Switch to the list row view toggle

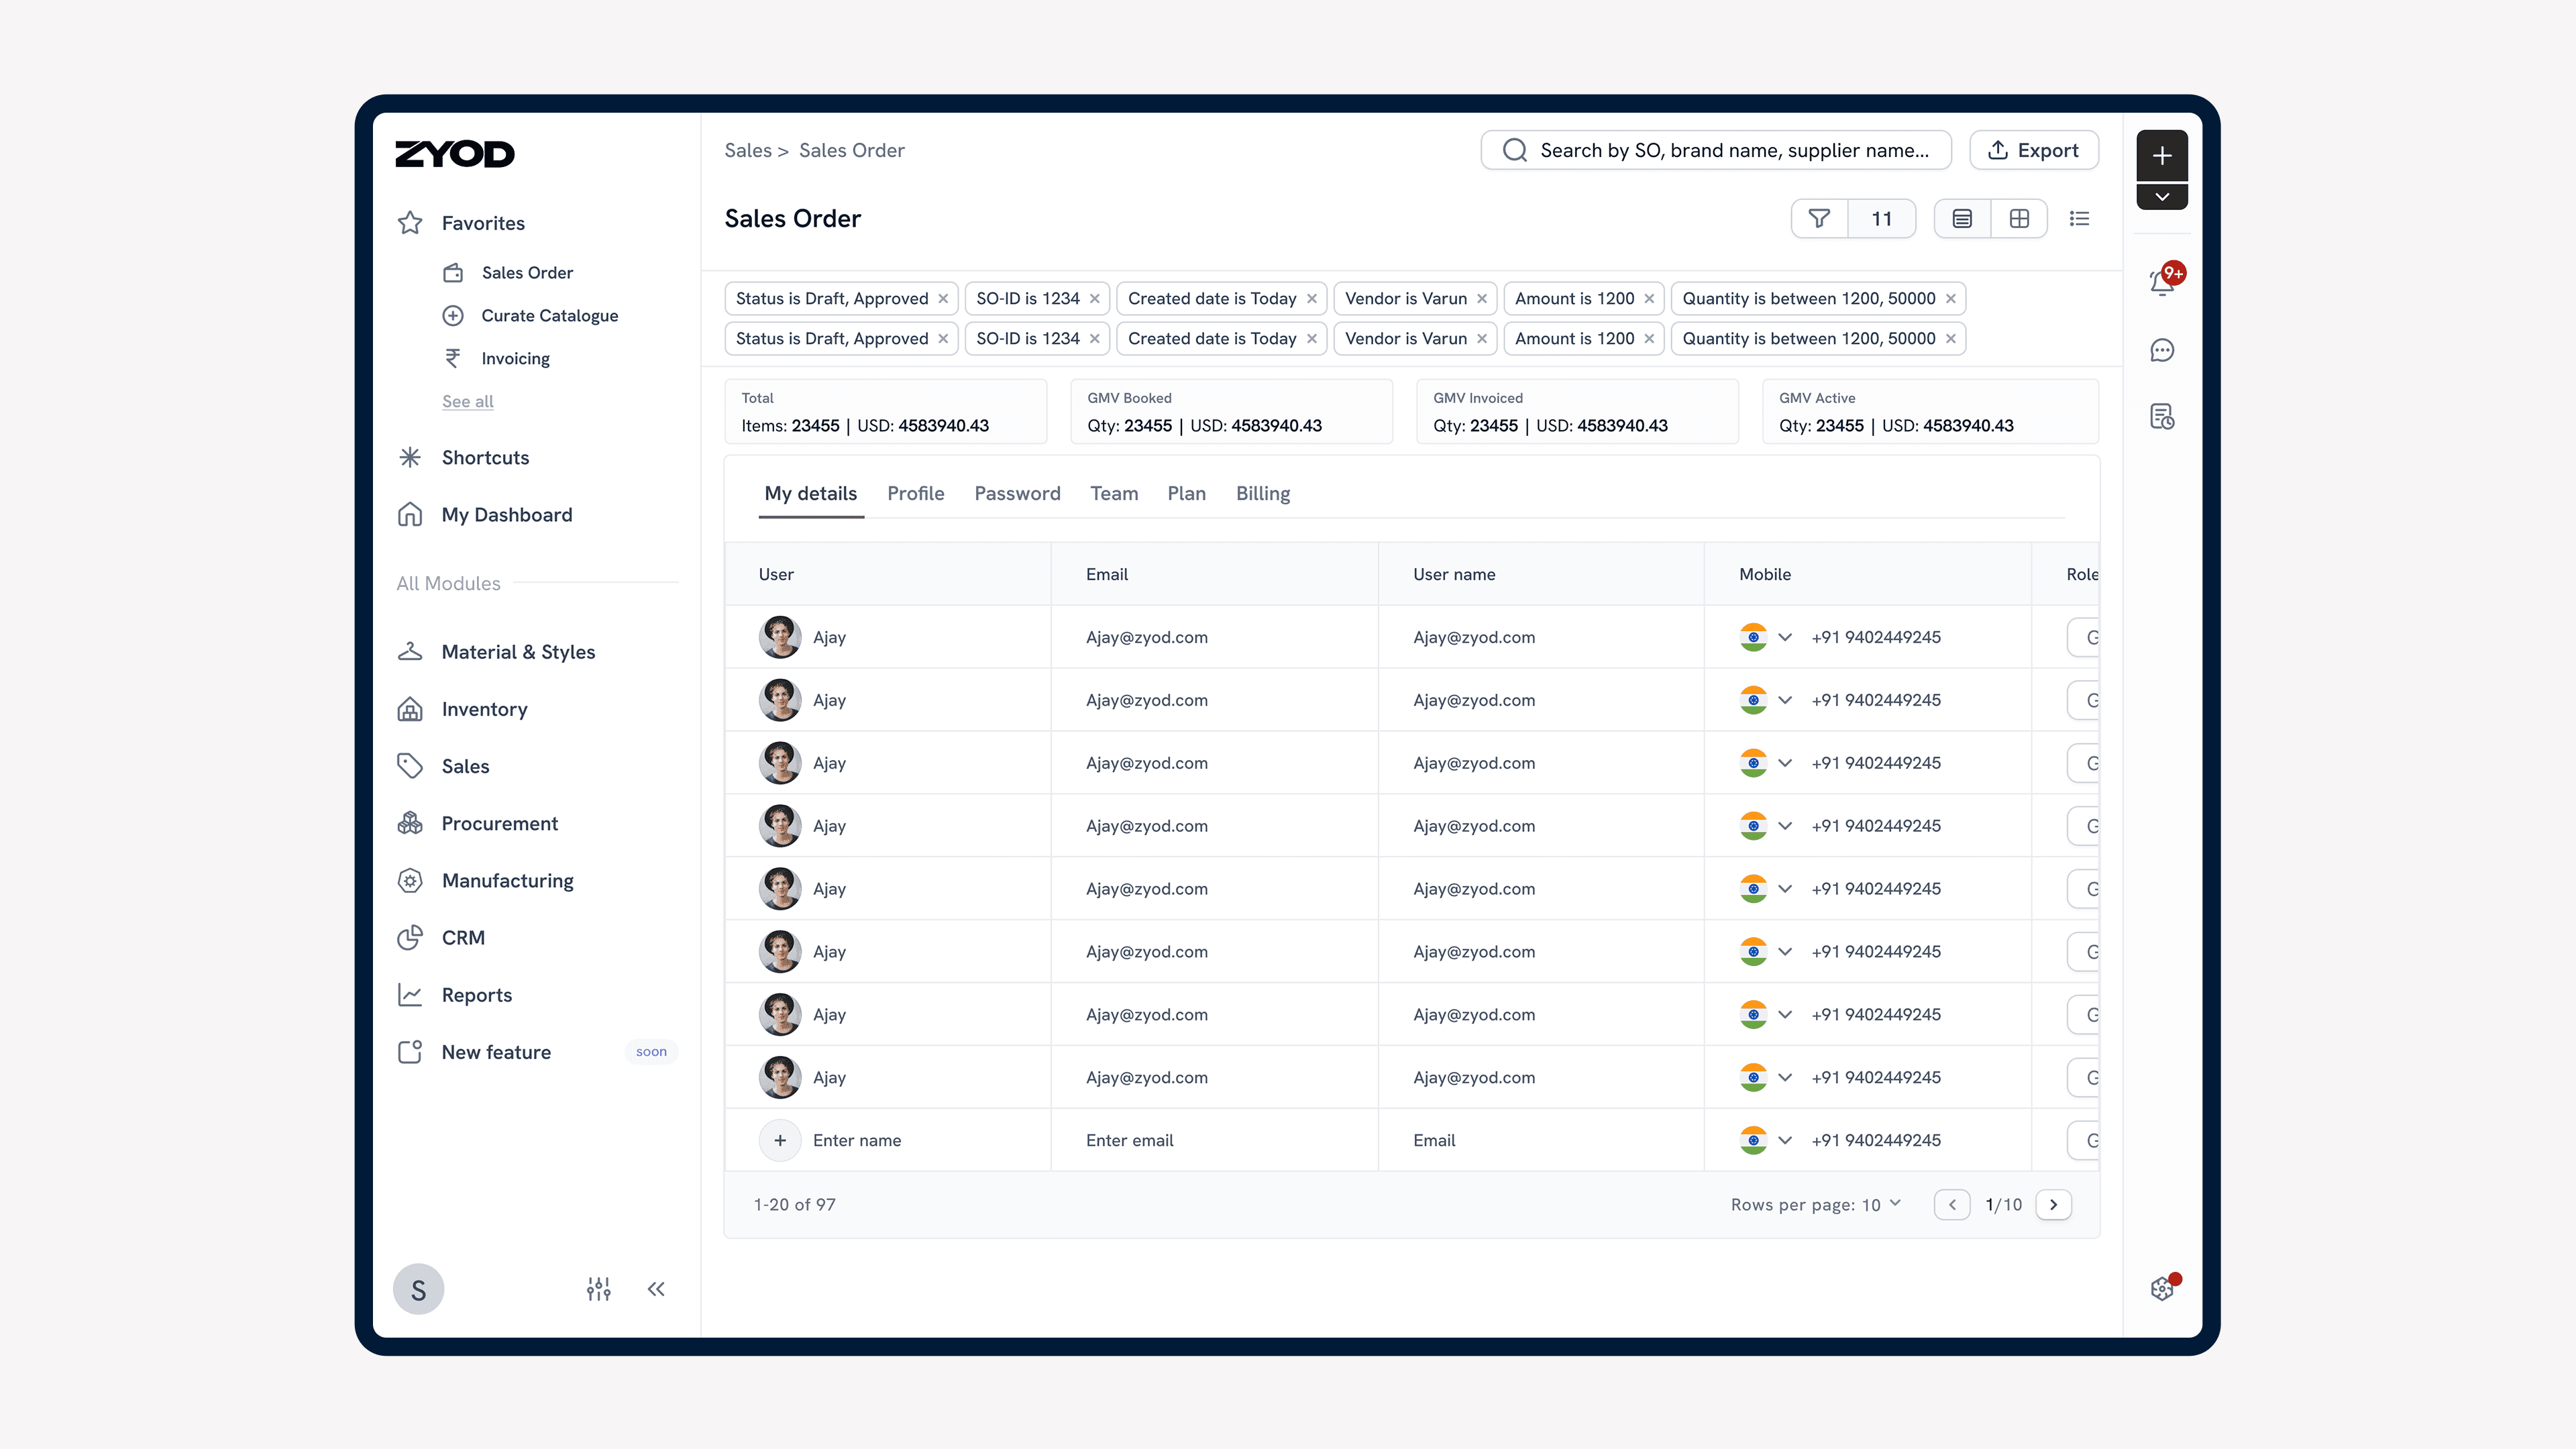(1962, 218)
